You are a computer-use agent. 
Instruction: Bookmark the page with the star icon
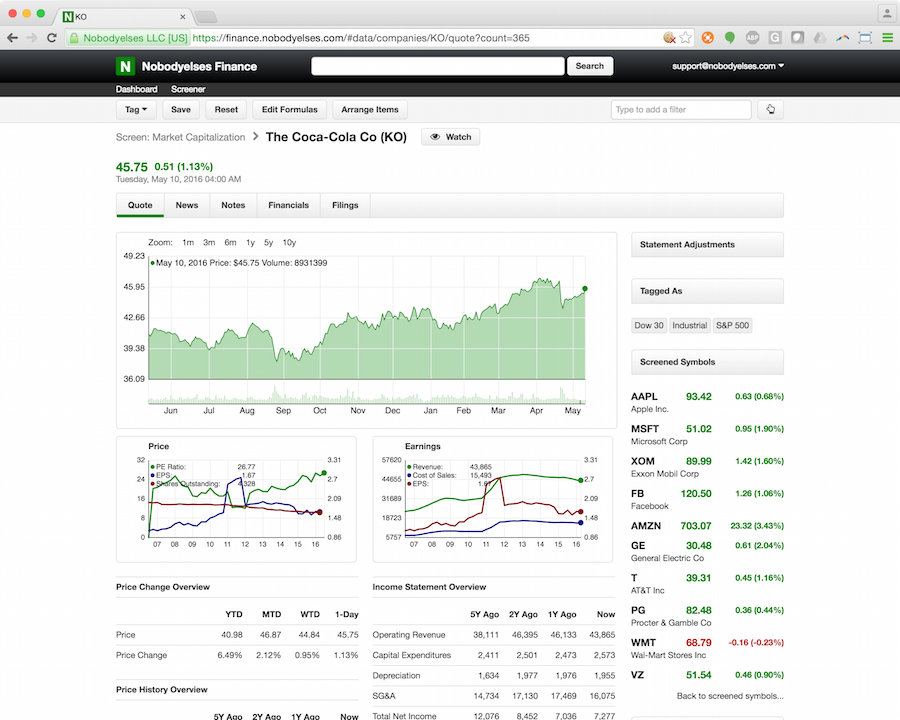(x=685, y=37)
